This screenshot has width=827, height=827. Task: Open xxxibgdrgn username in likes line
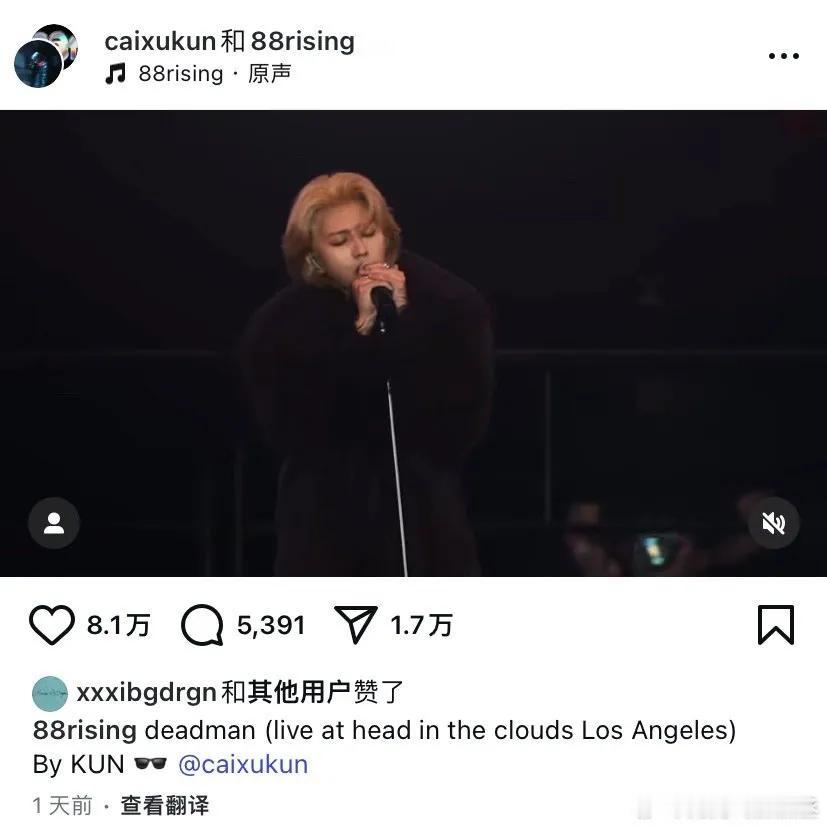tap(147, 693)
